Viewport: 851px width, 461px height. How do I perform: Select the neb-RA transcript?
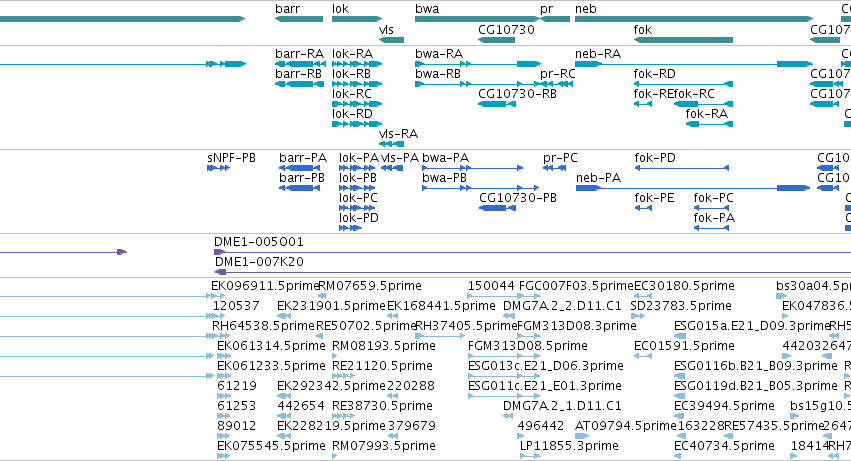(694, 64)
